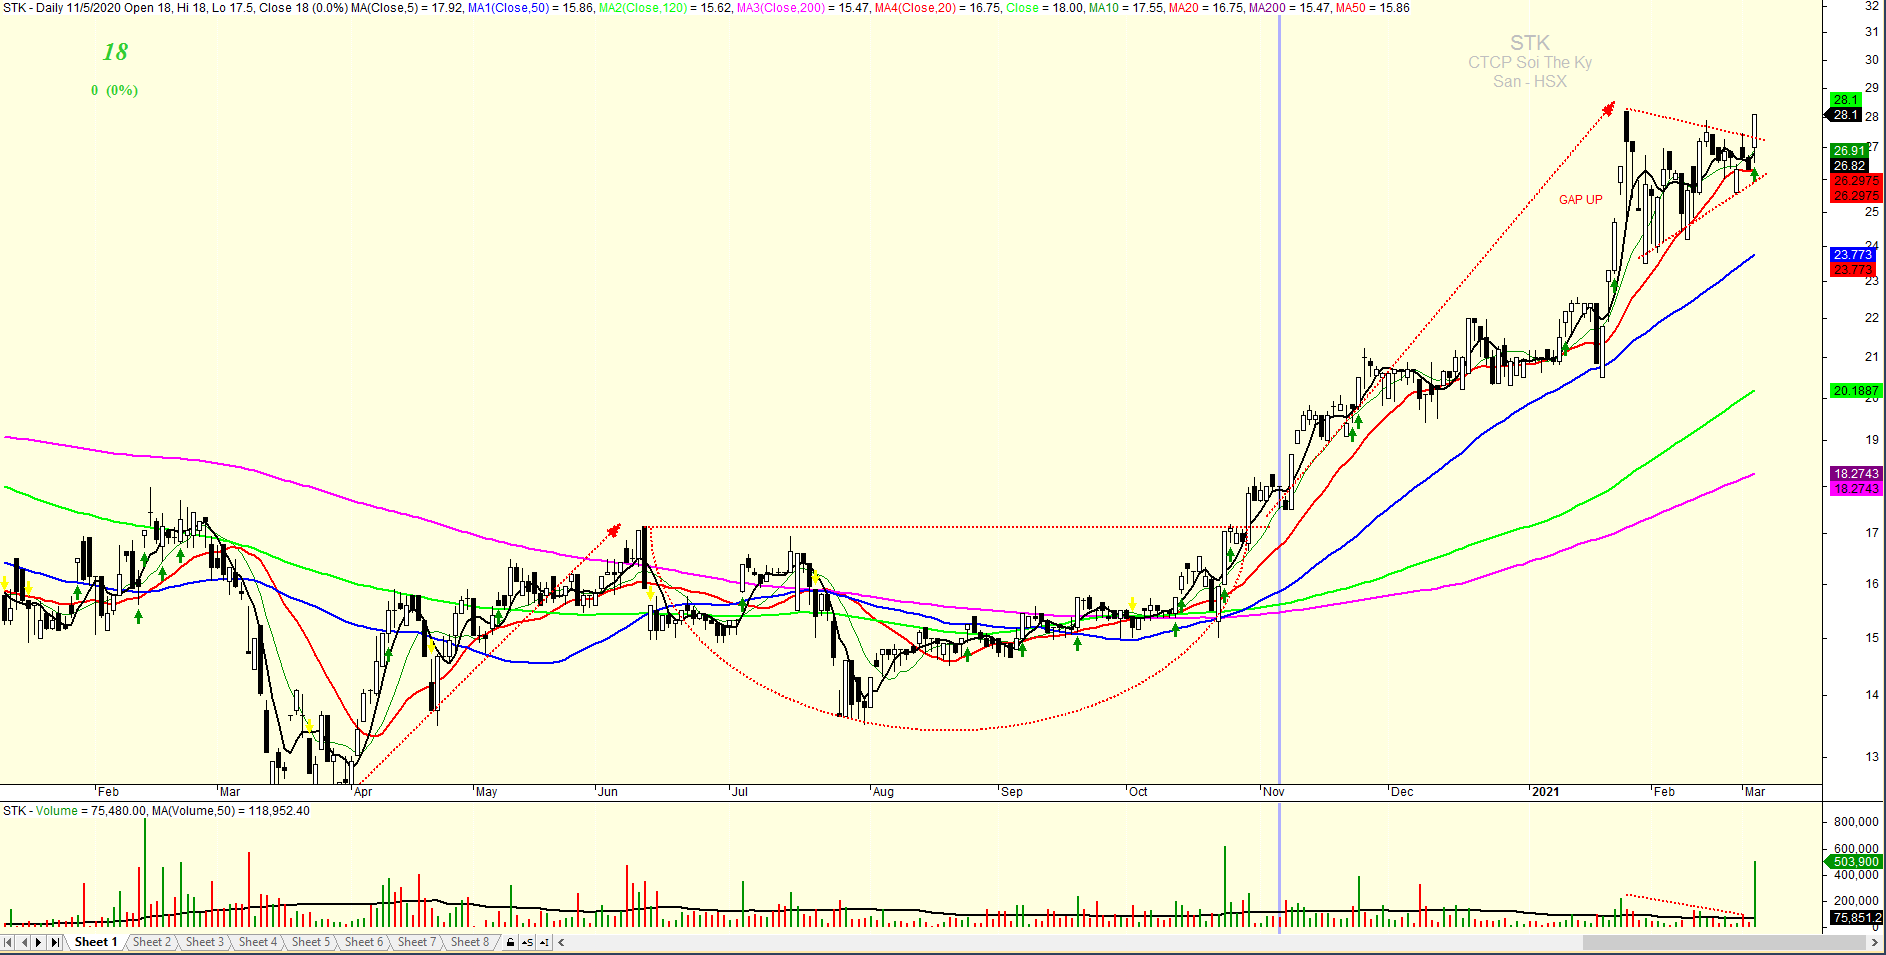Click the 28.1 last price label on axis

(x=1845, y=115)
